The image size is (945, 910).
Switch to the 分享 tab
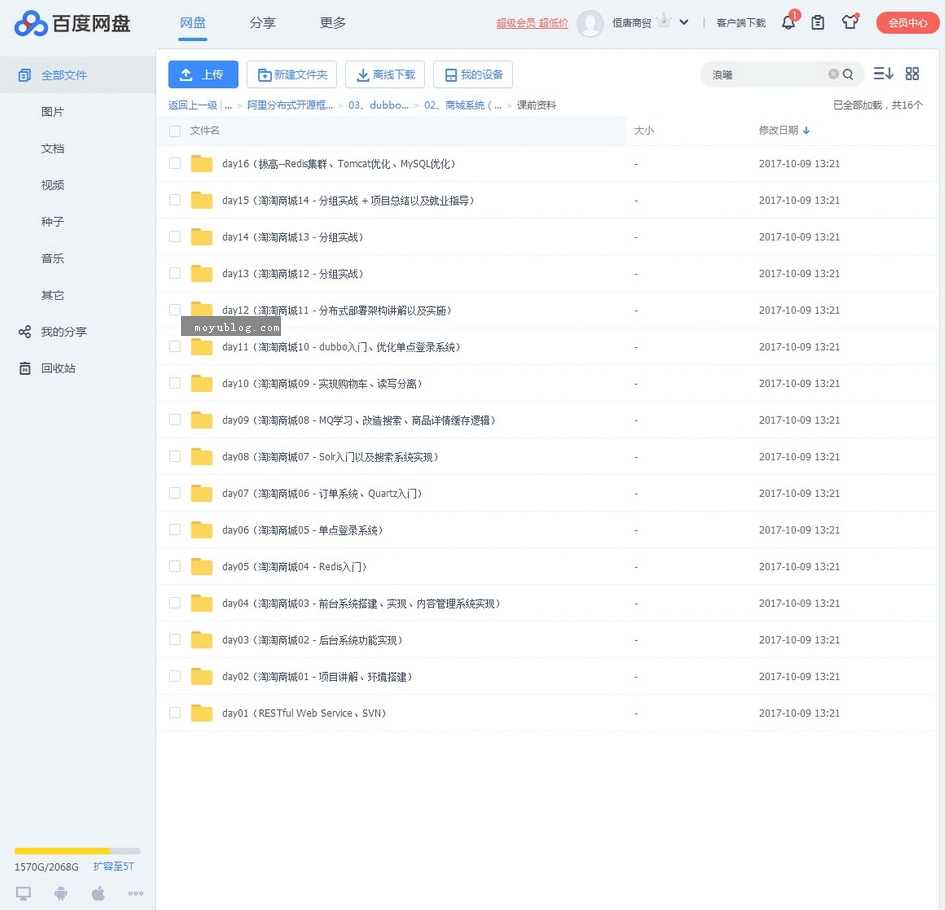pyautogui.click(x=263, y=22)
